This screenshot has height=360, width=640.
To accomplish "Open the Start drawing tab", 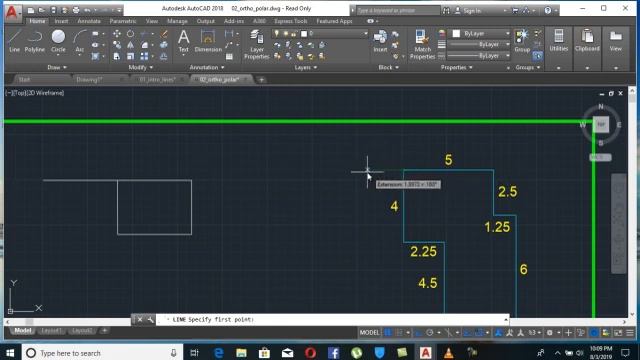I will 24,80.
